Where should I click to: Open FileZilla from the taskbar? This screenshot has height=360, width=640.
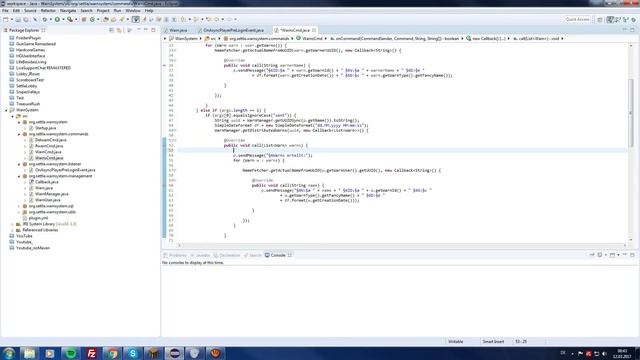pos(91,353)
